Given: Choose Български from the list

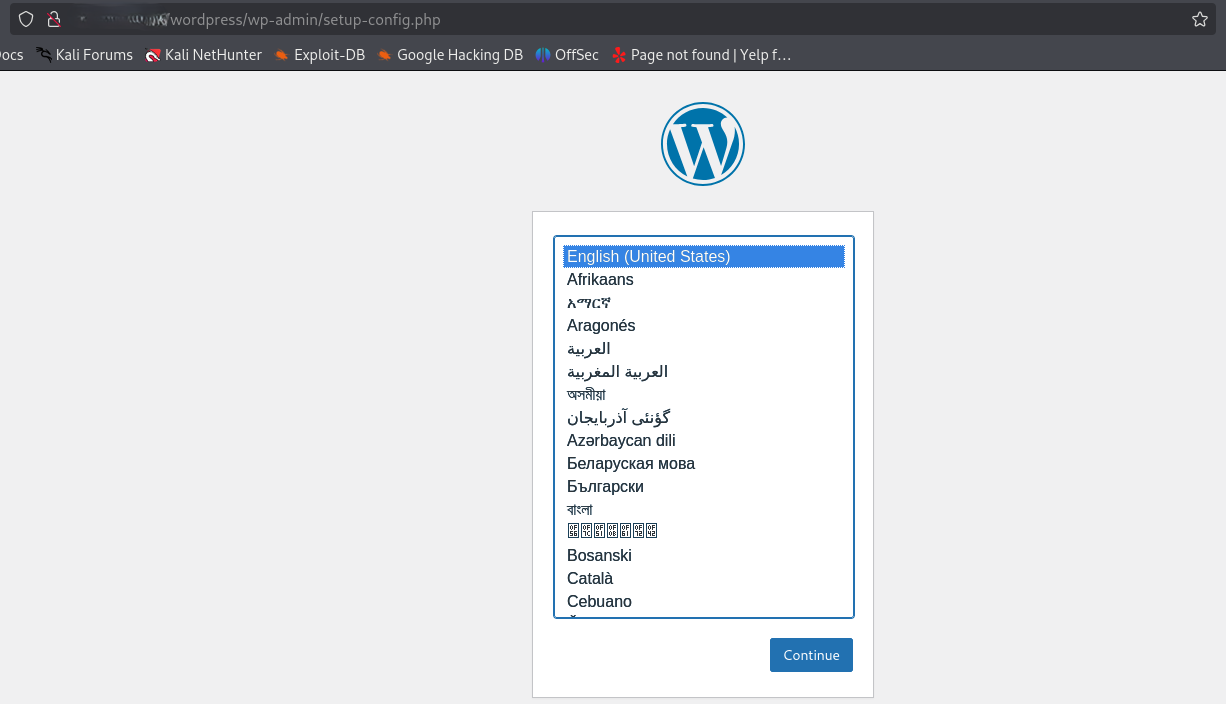Looking at the screenshot, I should pyautogui.click(x=605, y=487).
